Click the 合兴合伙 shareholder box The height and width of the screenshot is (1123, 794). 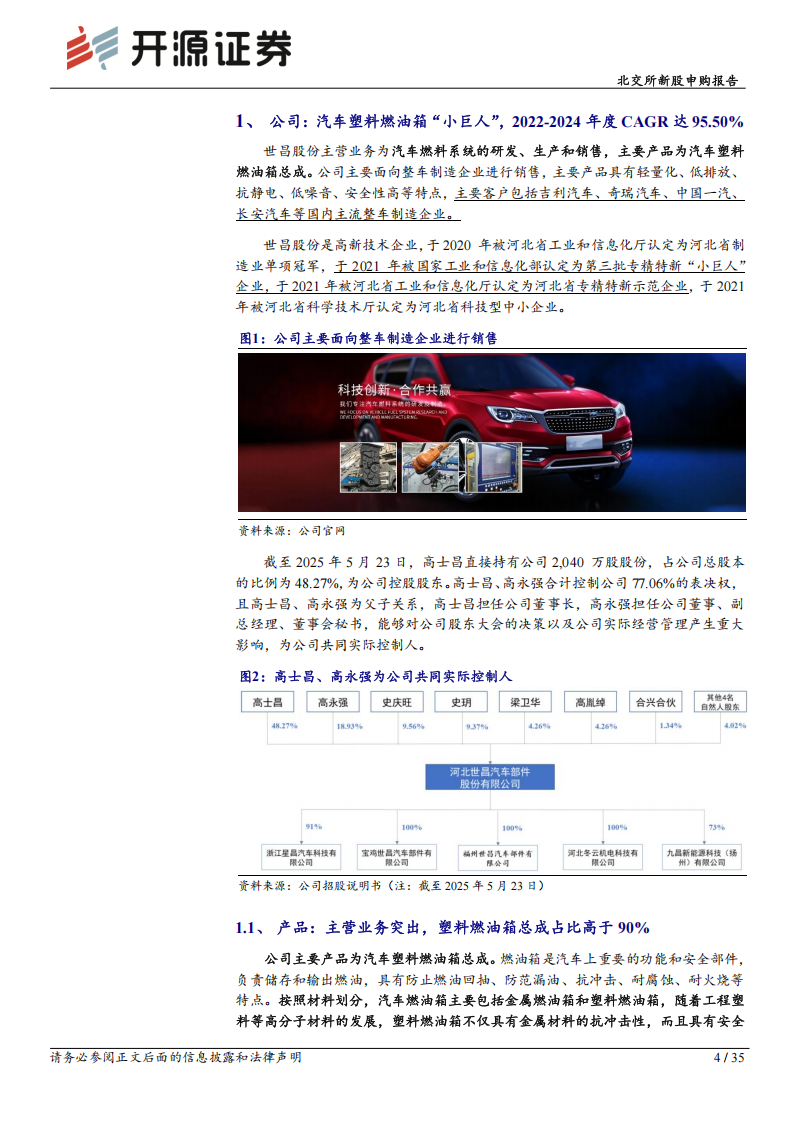coord(655,702)
